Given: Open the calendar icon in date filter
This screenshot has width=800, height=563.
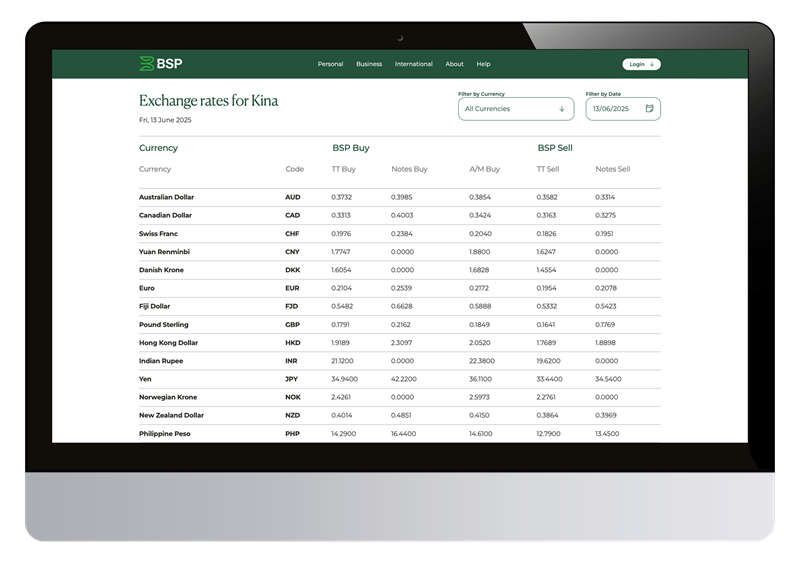Looking at the screenshot, I should [649, 108].
